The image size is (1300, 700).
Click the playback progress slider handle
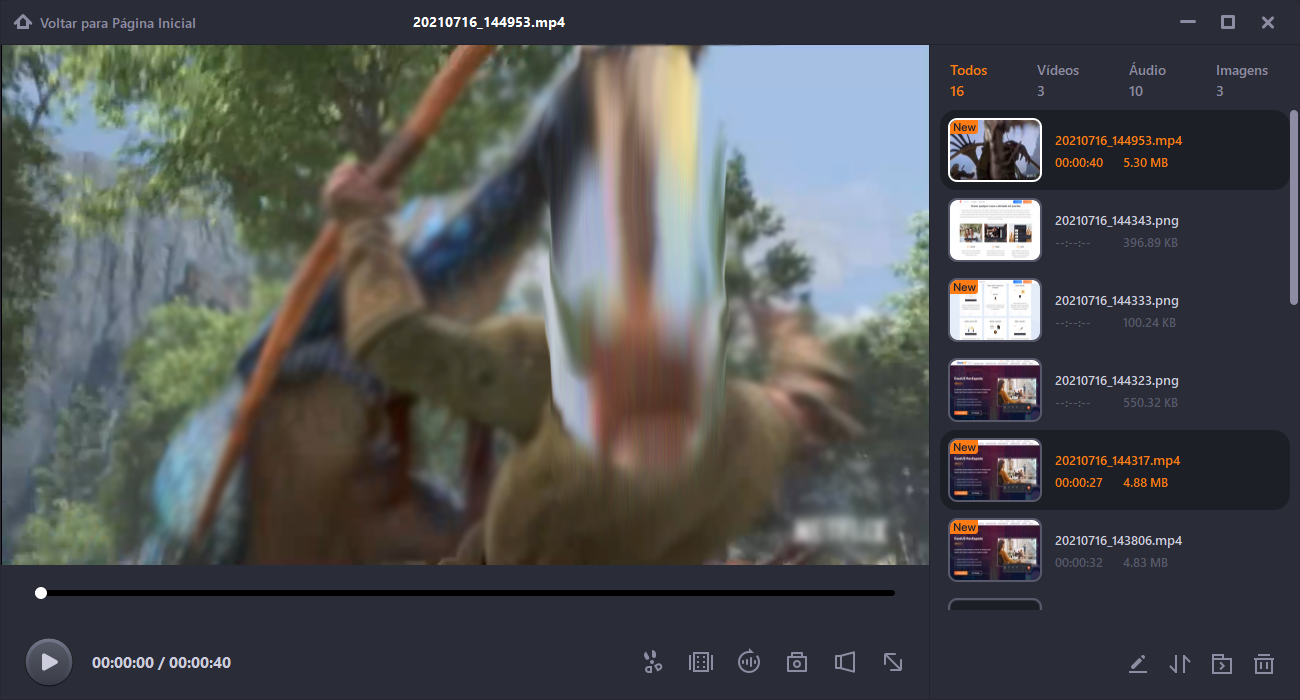tap(41, 593)
